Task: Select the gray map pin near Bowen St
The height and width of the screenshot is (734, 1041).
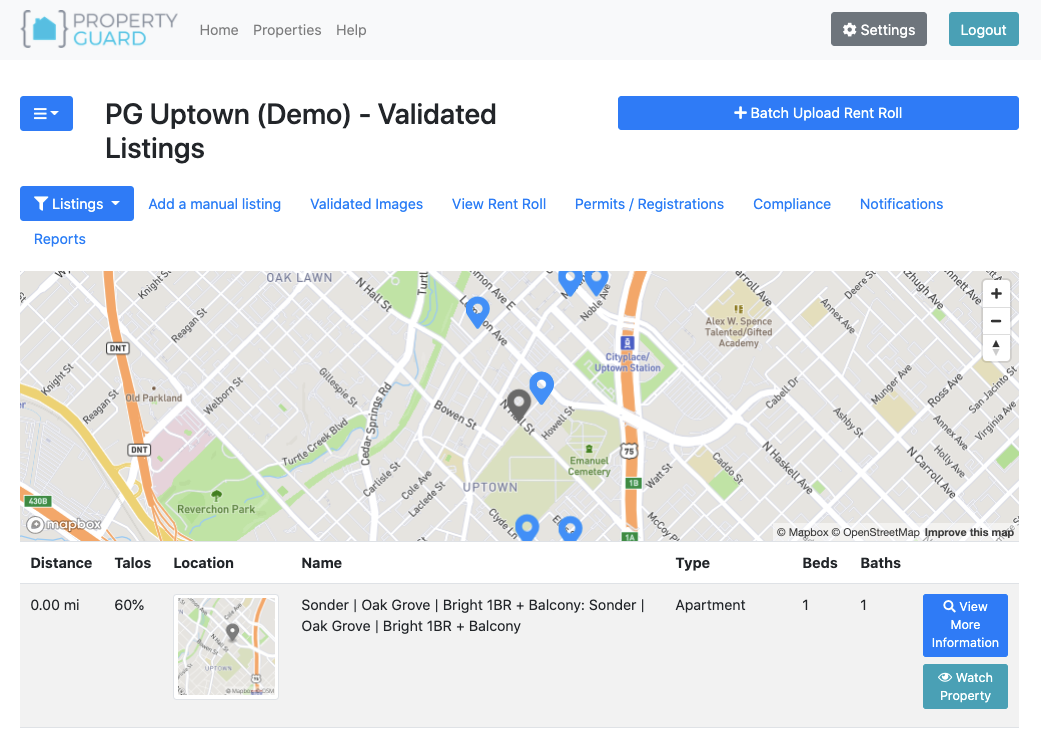Action: click(x=519, y=404)
